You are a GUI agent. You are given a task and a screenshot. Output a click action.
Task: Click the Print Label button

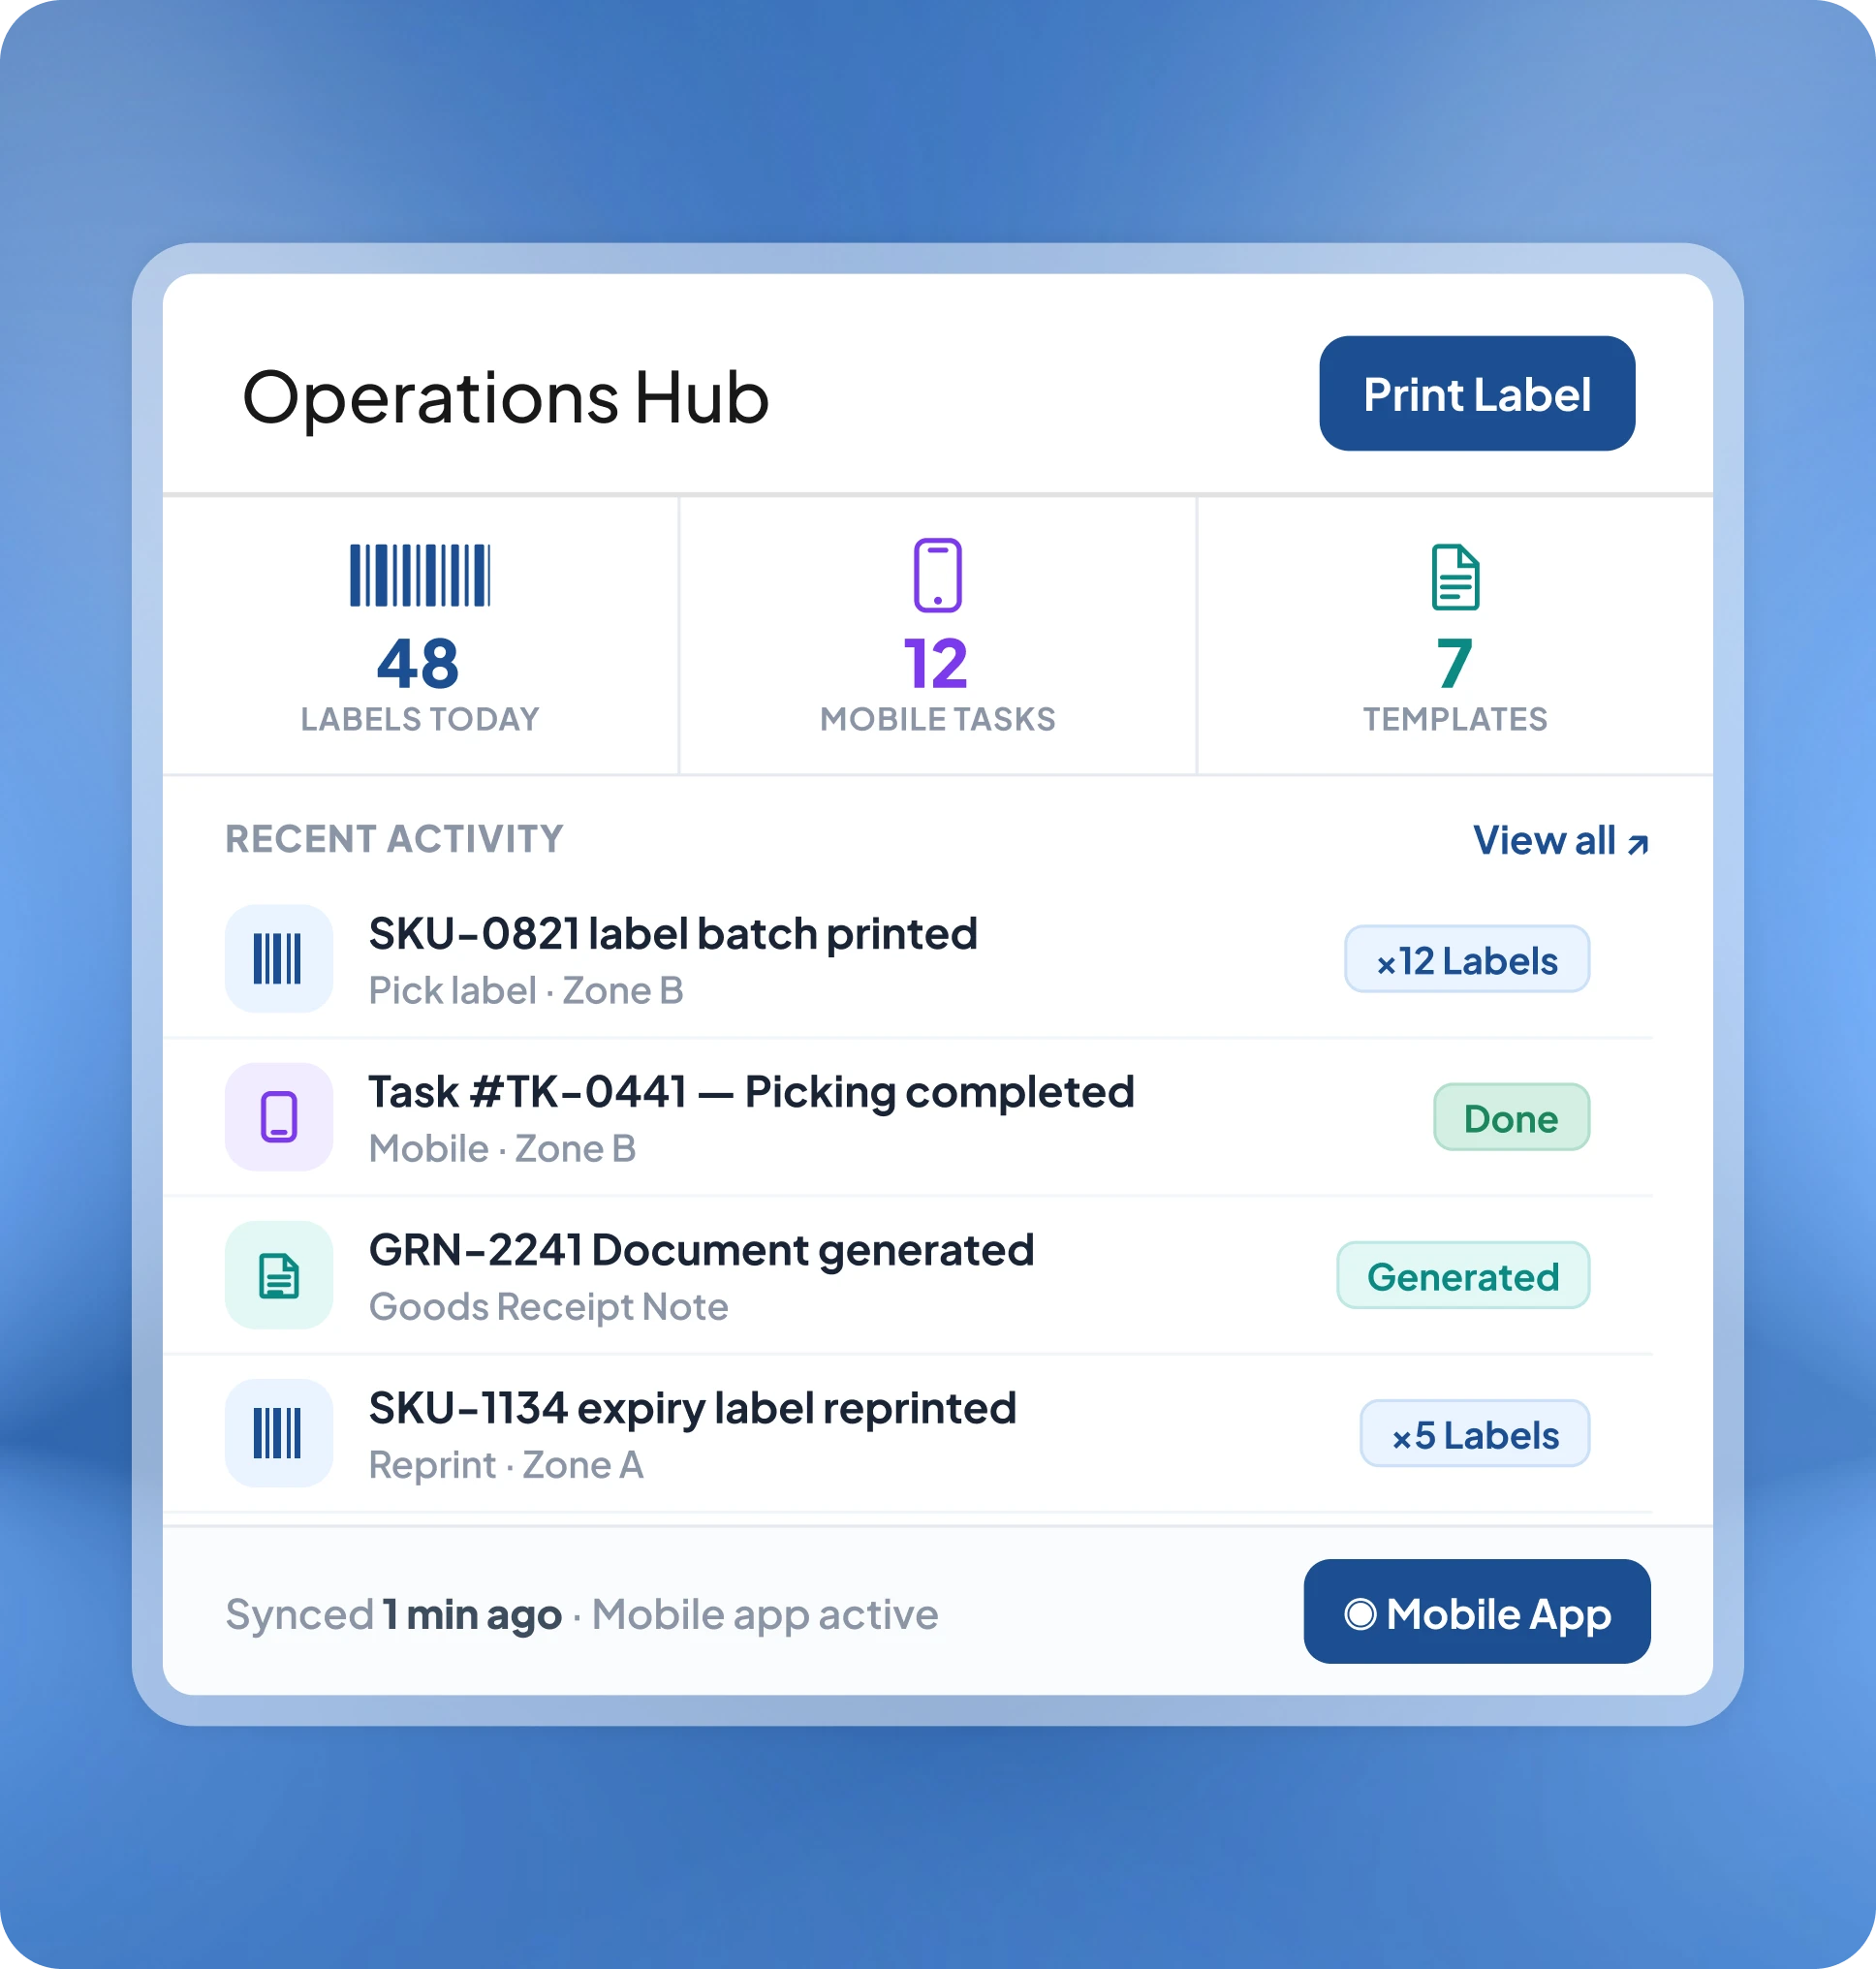point(1476,393)
